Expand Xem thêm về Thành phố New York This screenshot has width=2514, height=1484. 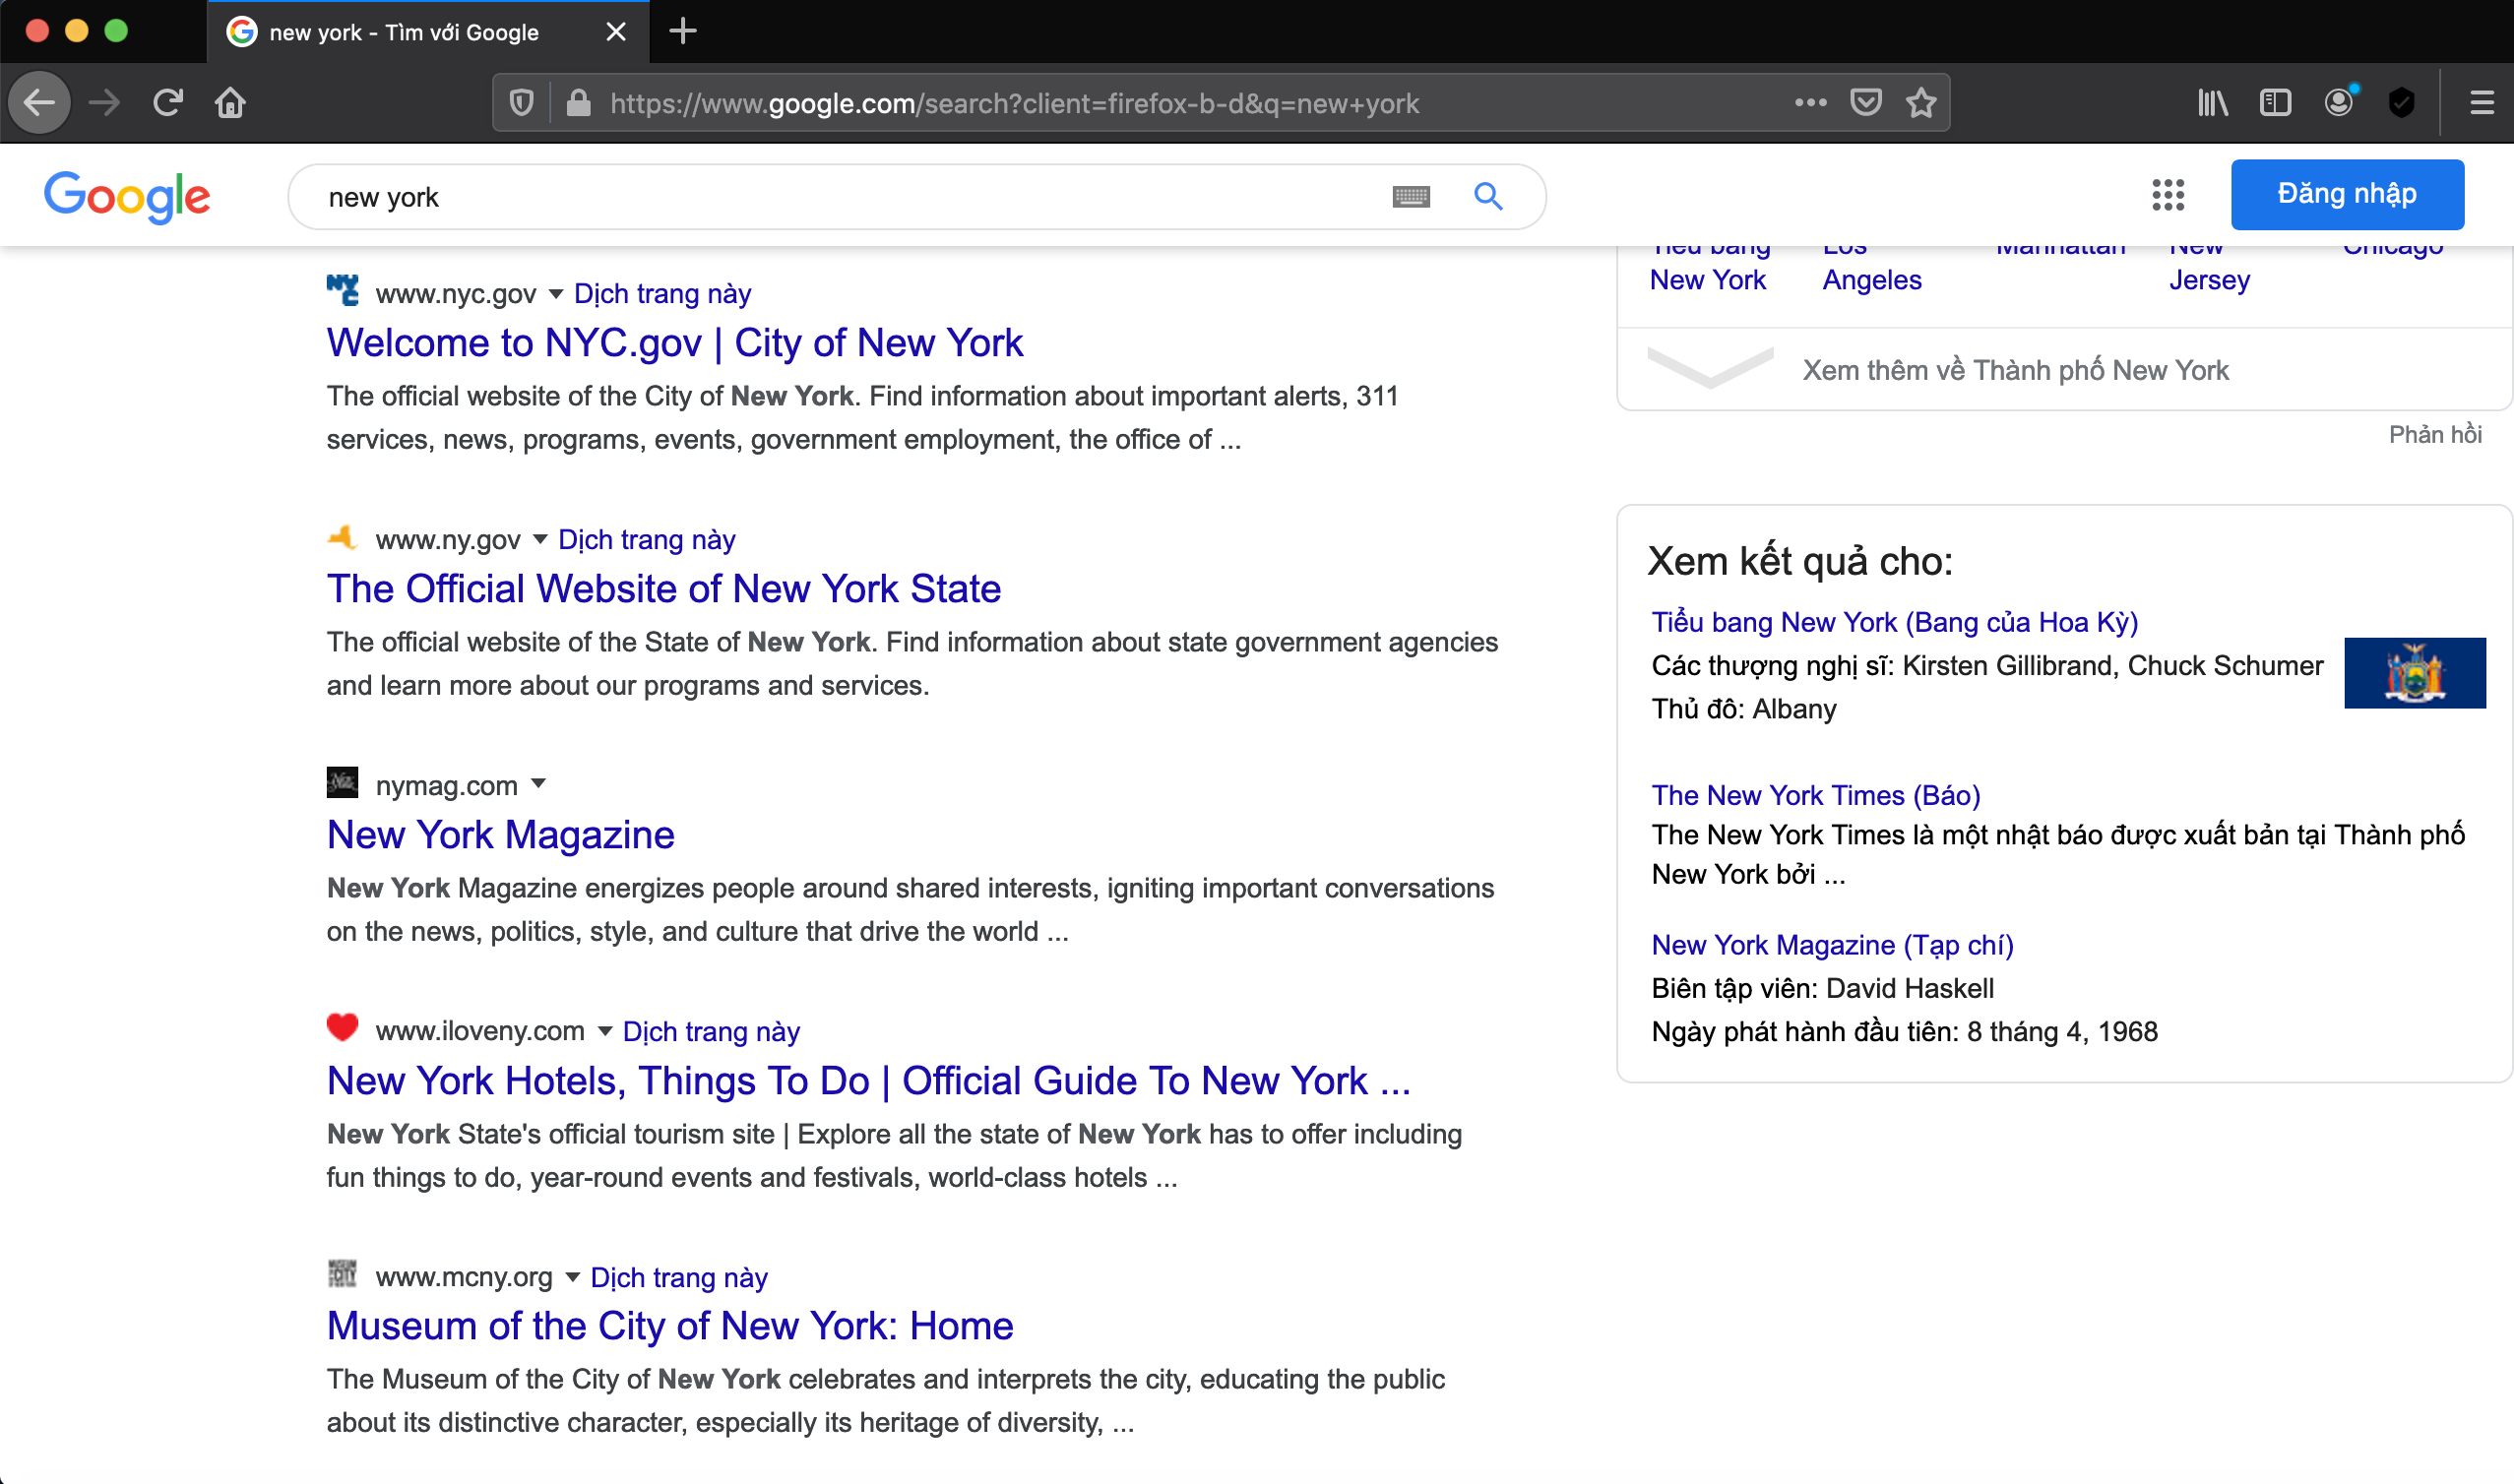click(x=2014, y=370)
